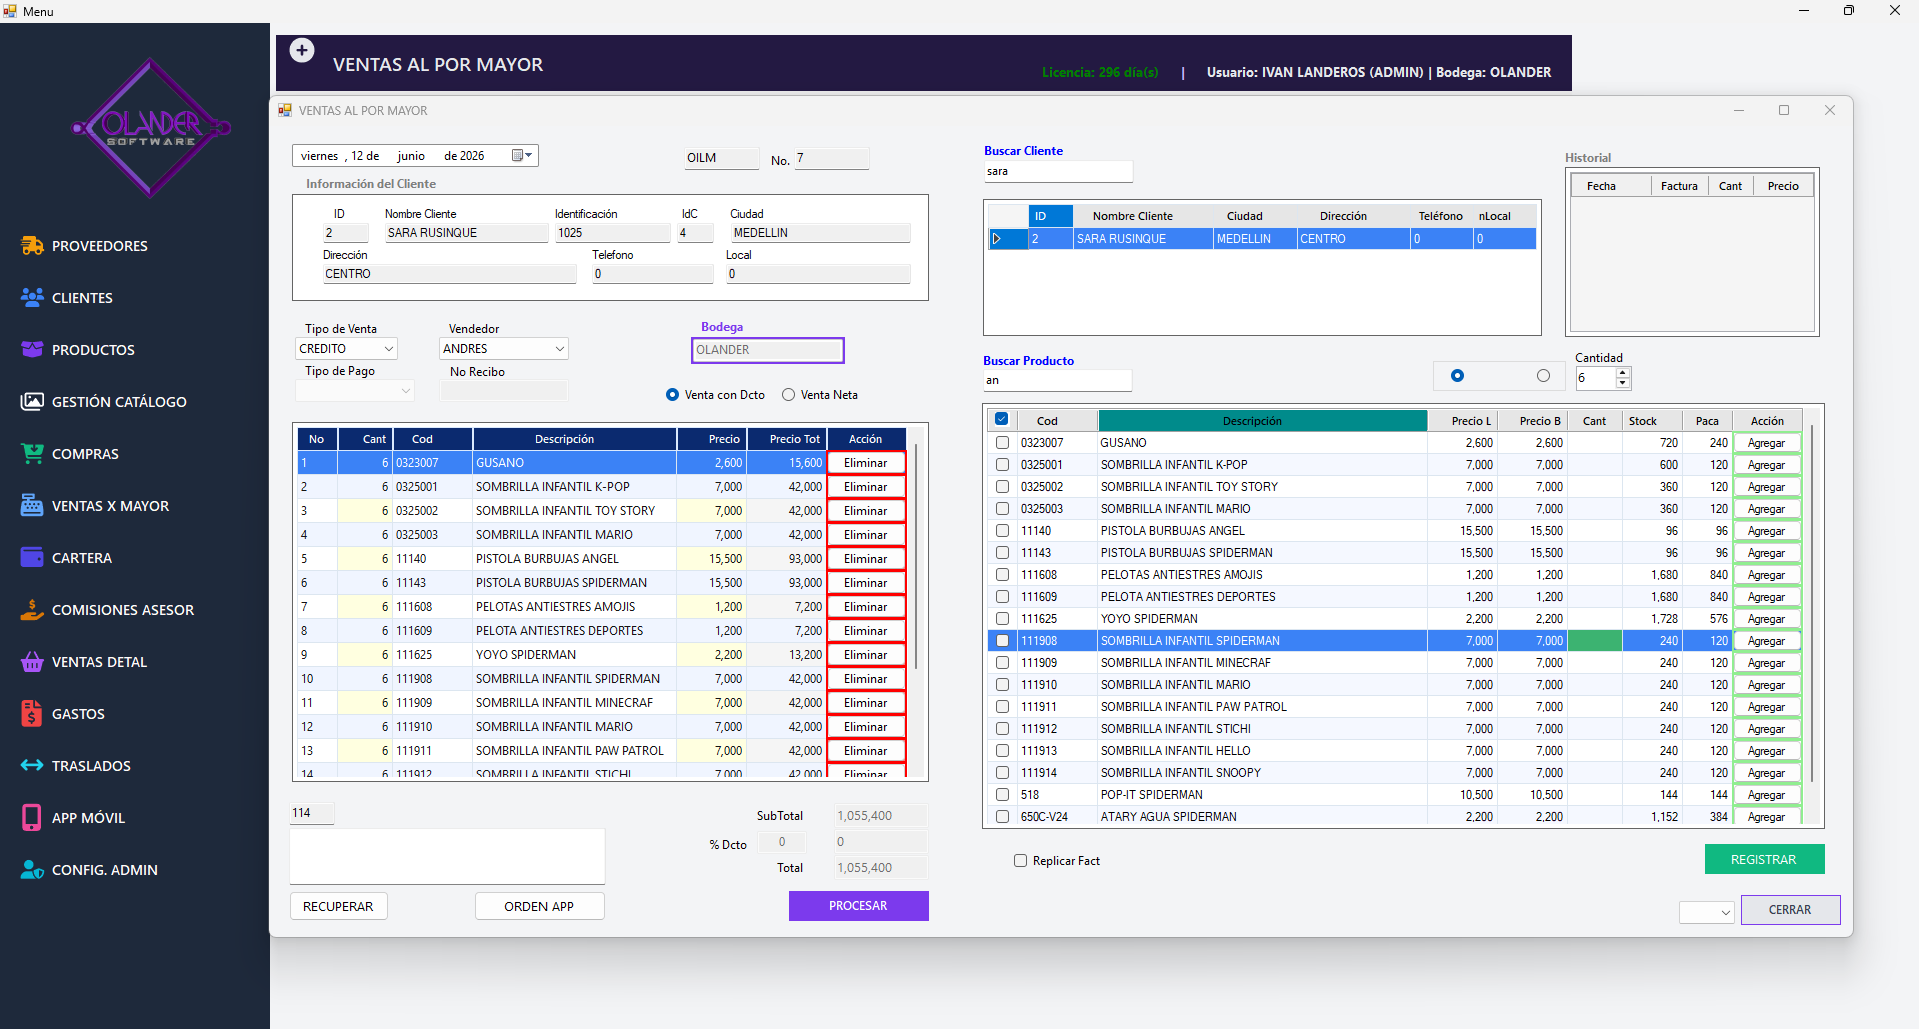Viewport: 1919px width, 1029px height.
Task: Expand the Tipo de Venta CREDITO dropdown
Action: pos(389,349)
